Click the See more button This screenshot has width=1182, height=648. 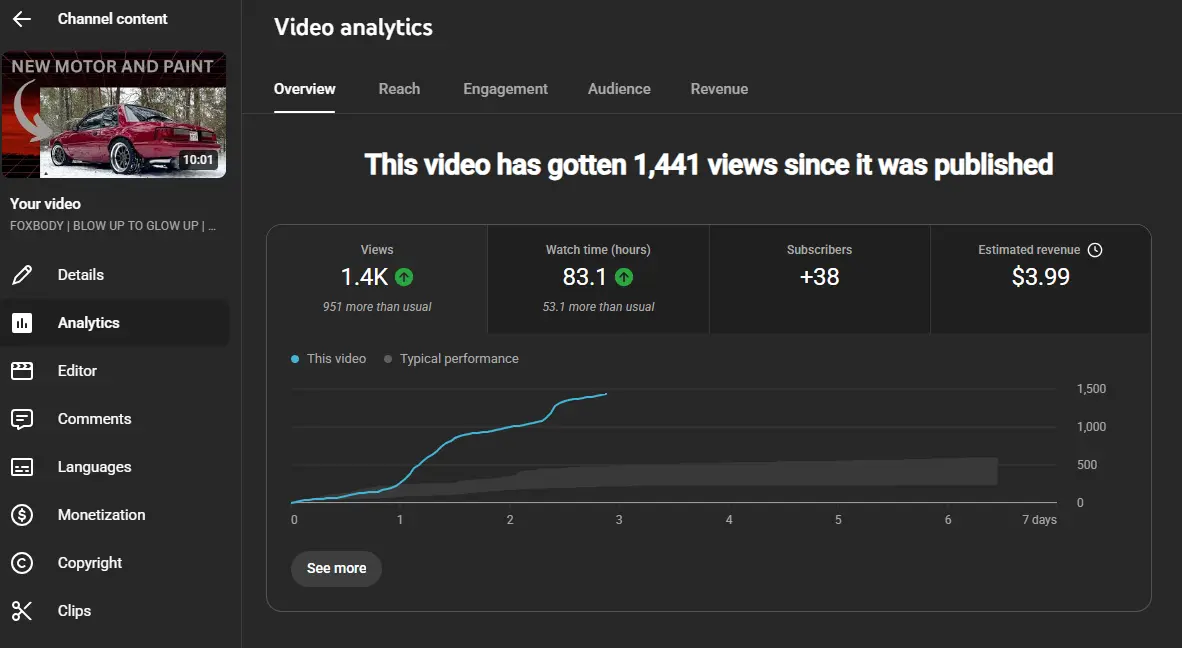pos(336,568)
